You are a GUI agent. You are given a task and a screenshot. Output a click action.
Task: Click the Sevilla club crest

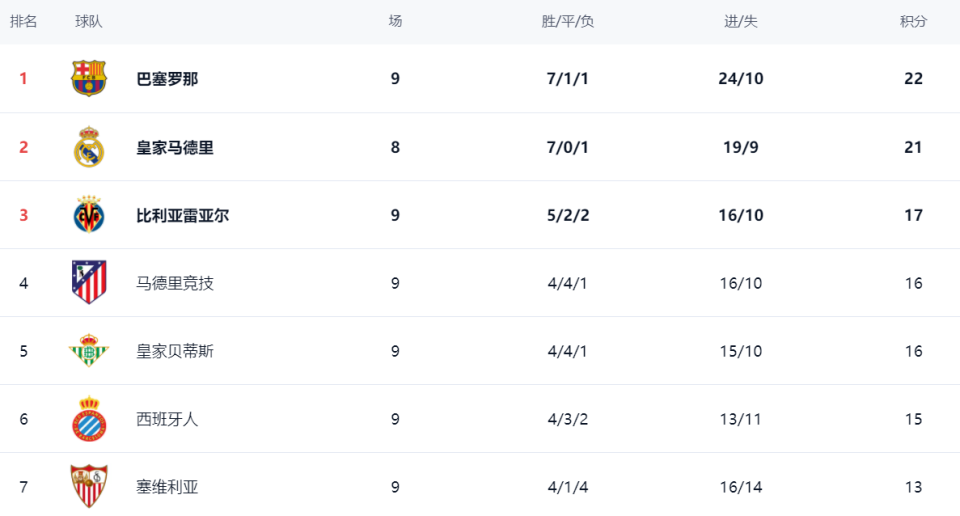[89, 487]
